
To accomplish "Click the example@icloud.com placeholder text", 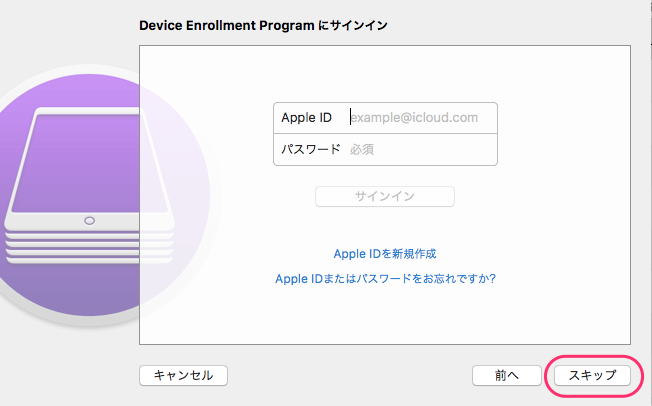I will point(414,118).
